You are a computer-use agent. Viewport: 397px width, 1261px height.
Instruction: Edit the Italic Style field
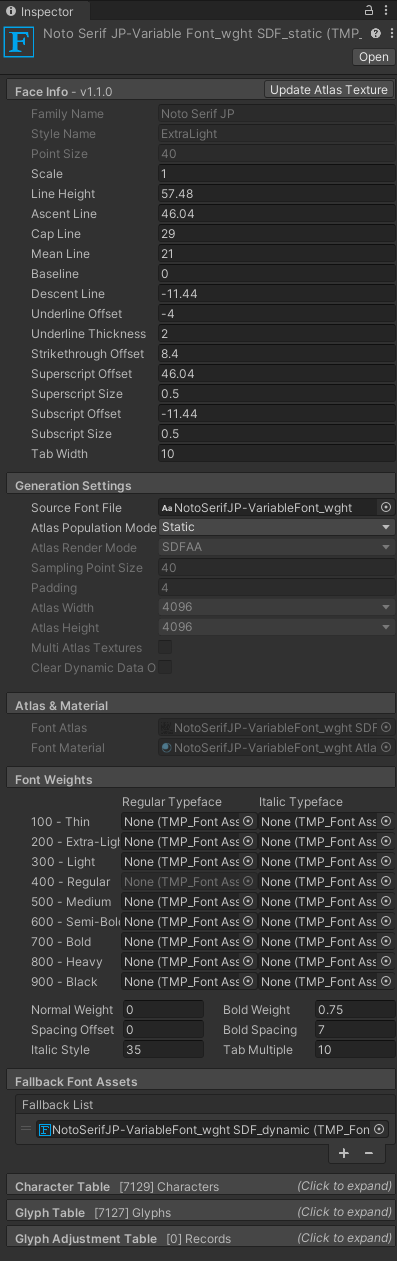click(x=163, y=1050)
